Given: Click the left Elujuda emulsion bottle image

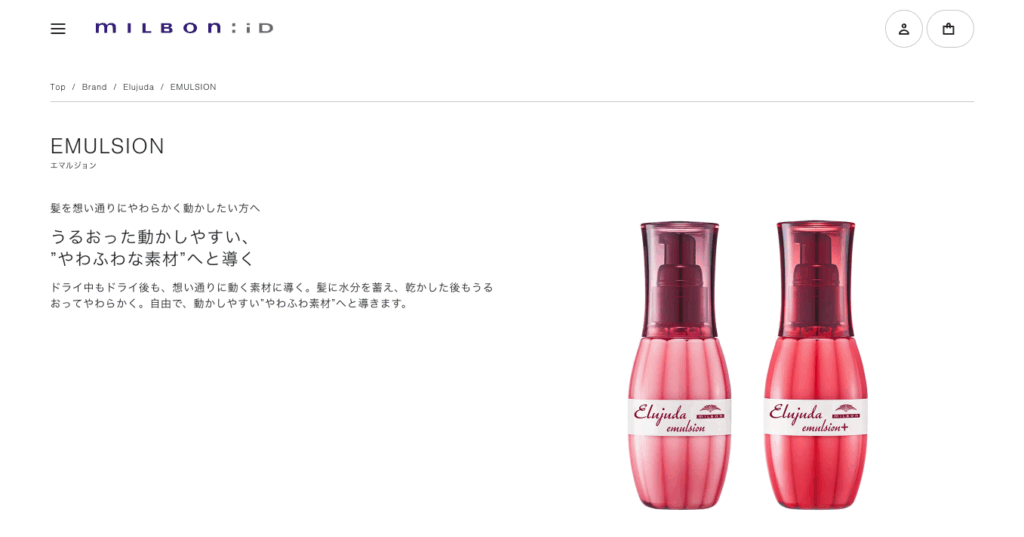Looking at the screenshot, I should [x=680, y=365].
